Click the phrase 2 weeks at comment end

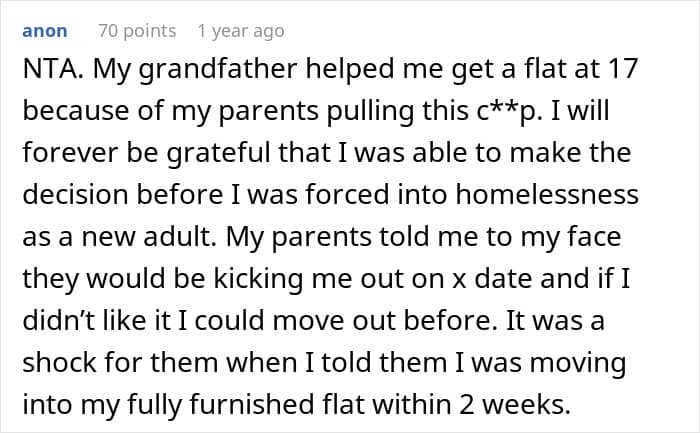514,404
